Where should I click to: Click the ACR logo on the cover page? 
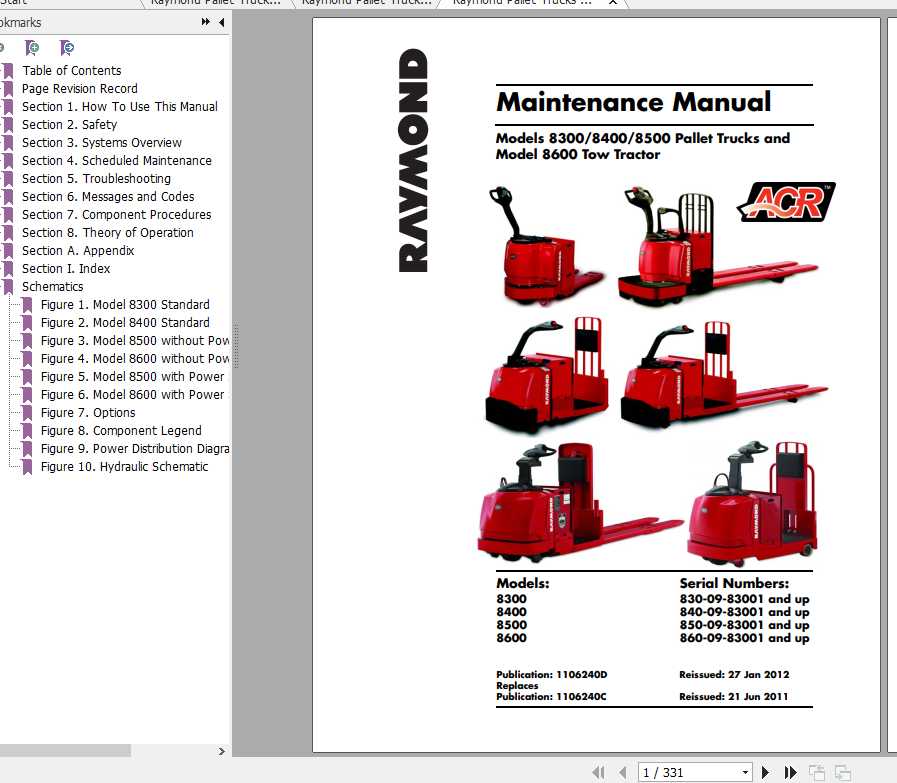pos(786,202)
